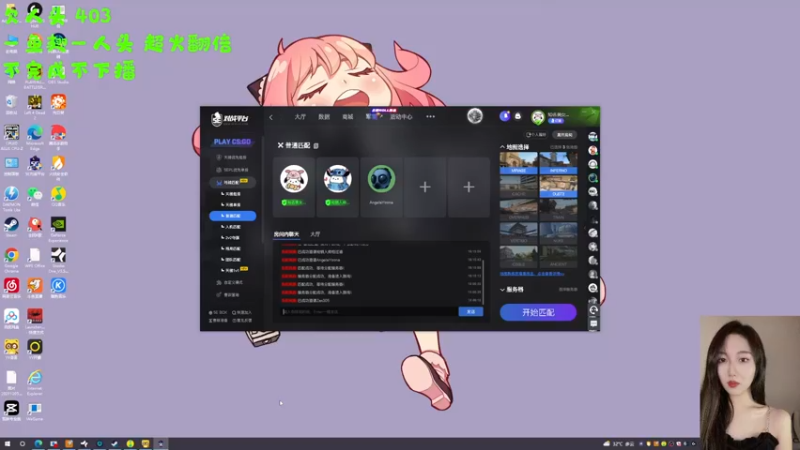Open Baidu Netdisk desktop icon
Image resolution: width=800 pixels, height=450 pixels.
pyautogui.click(x=11, y=319)
